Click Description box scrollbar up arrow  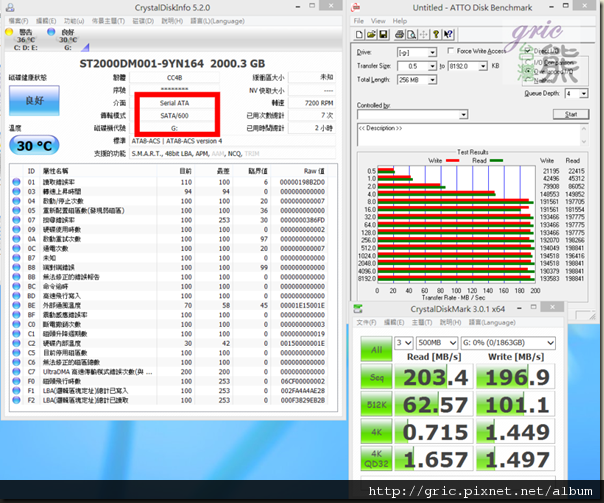pos(584,129)
